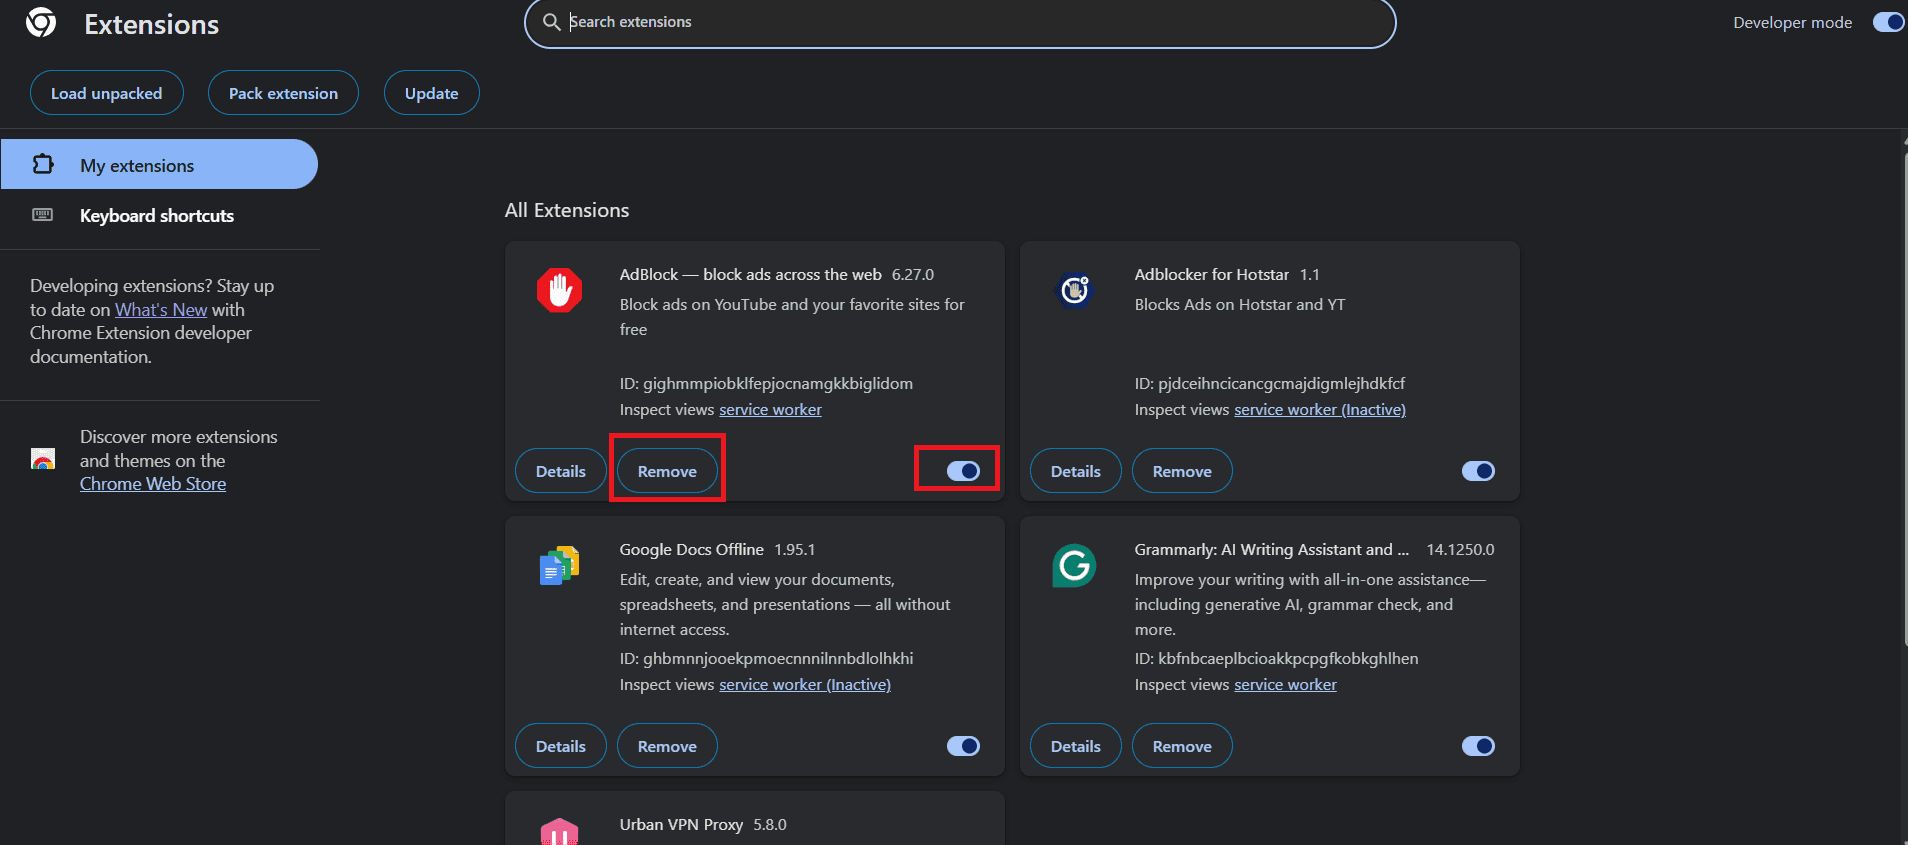1908x845 pixels.
Task: Click the Keyboard shortcuts keyboard icon
Action: (43, 215)
